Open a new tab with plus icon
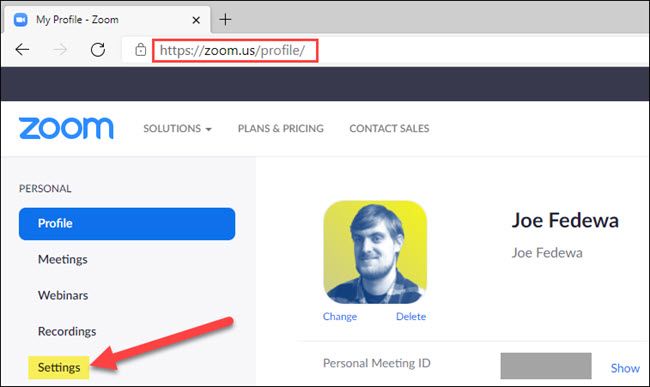 (225, 19)
